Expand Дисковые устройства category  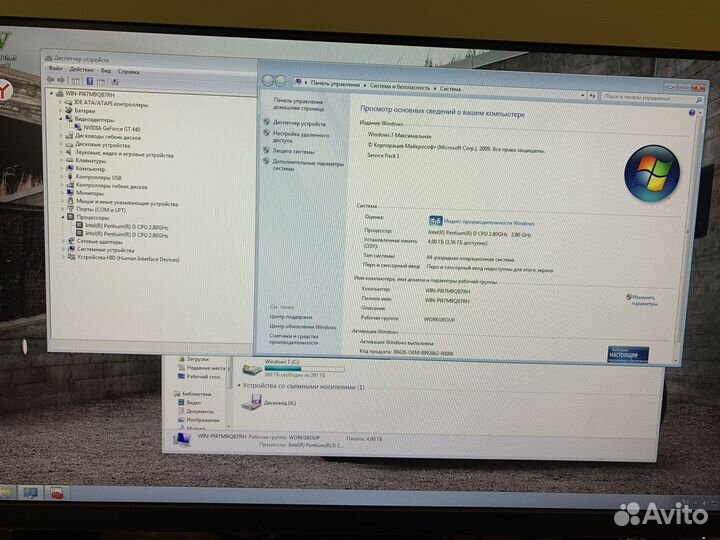tap(61, 144)
